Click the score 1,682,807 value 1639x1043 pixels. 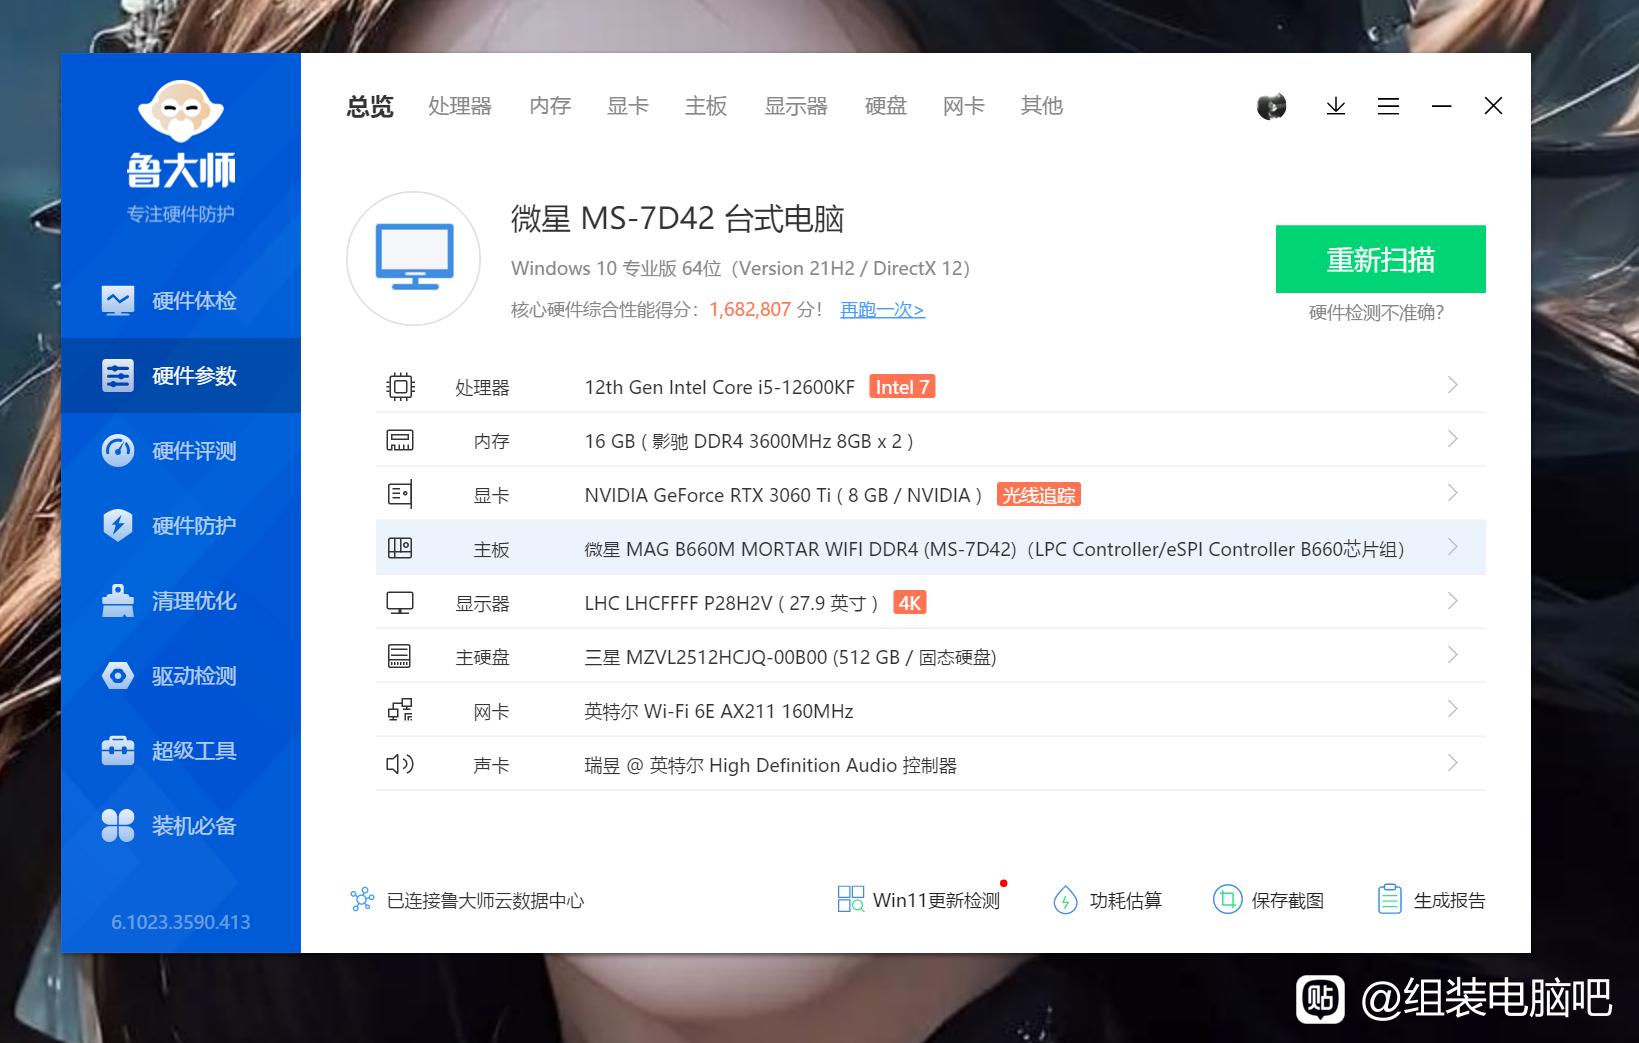[x=750, y=310]
